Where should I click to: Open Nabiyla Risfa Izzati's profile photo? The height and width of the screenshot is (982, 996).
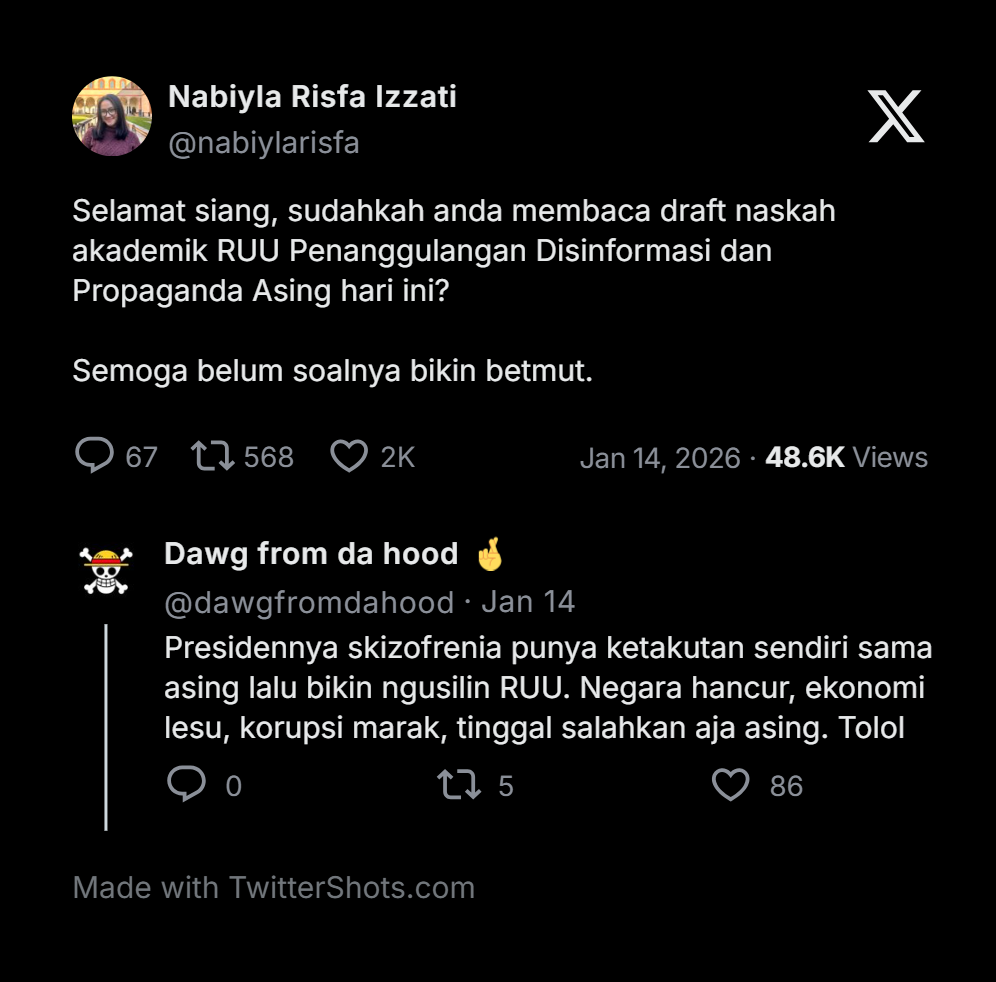pos(112,116)
